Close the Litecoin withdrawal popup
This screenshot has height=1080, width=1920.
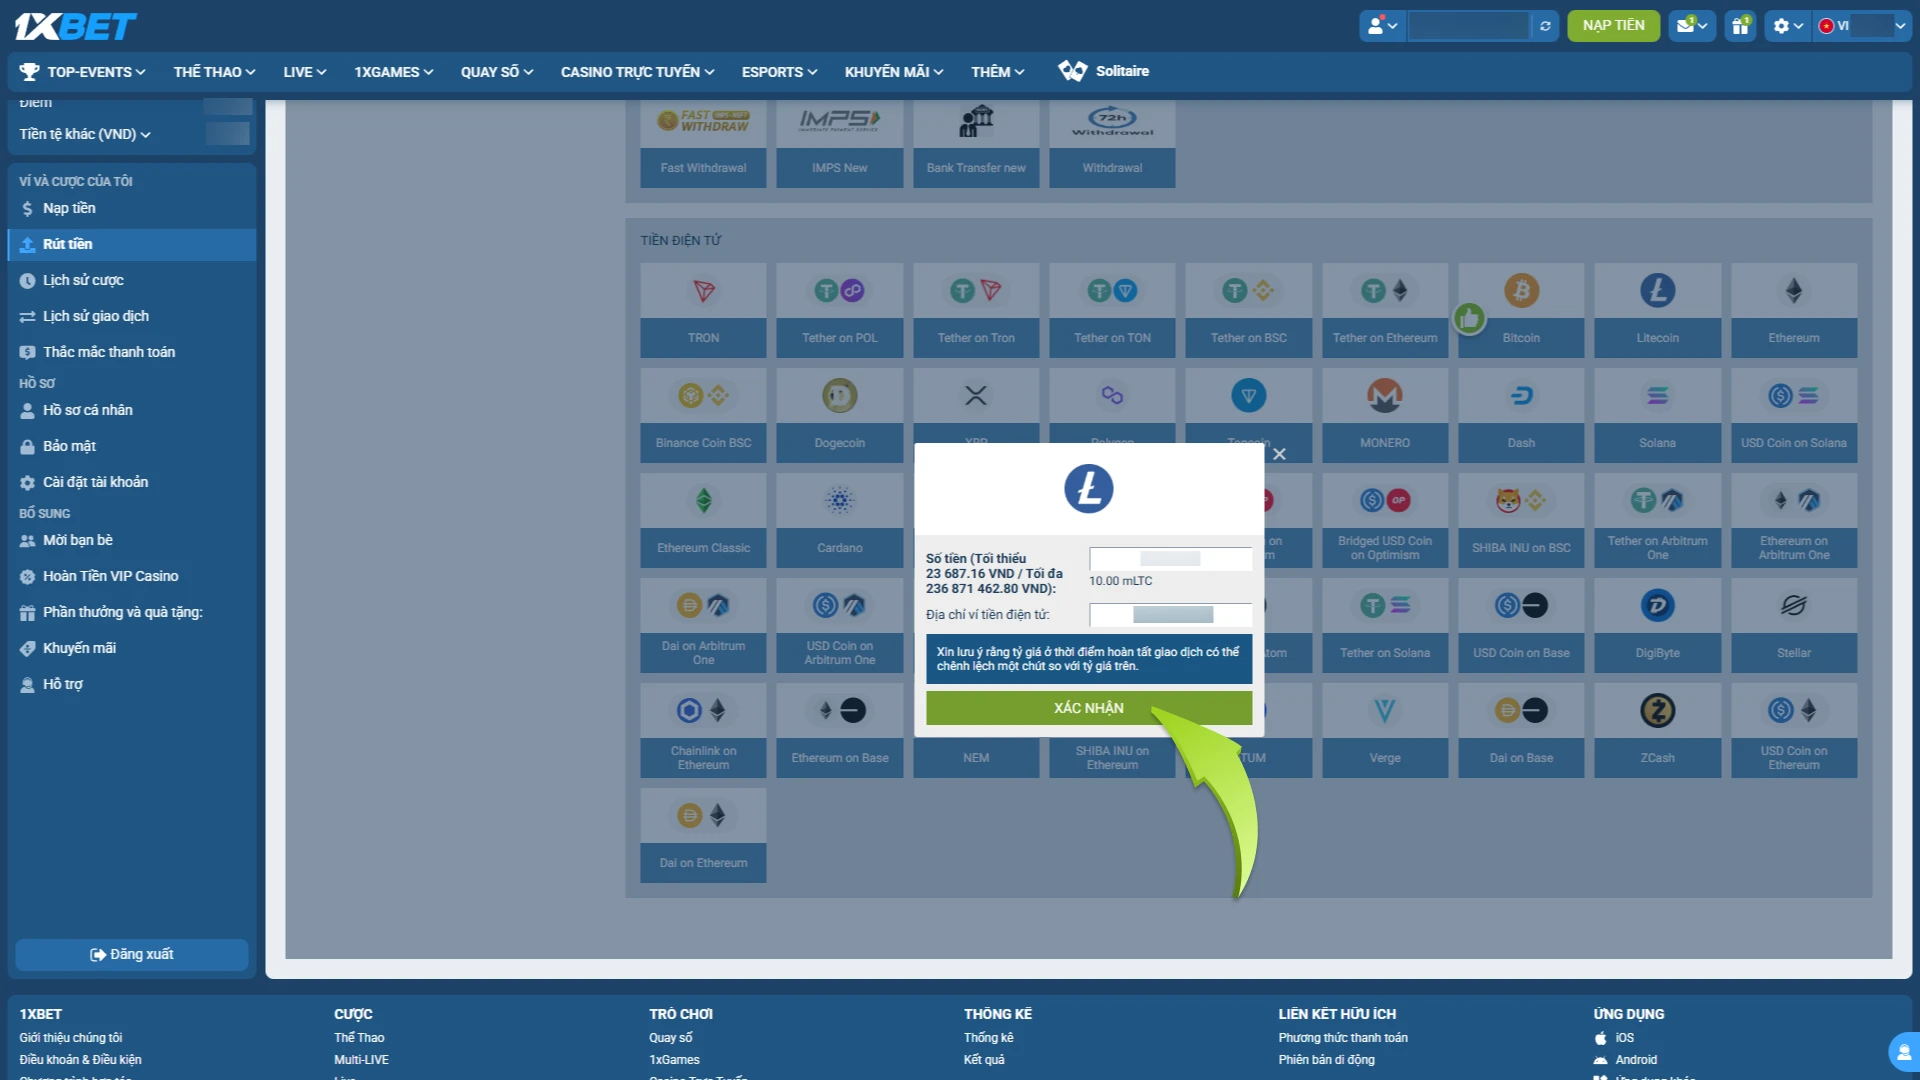coord(1279,454)
